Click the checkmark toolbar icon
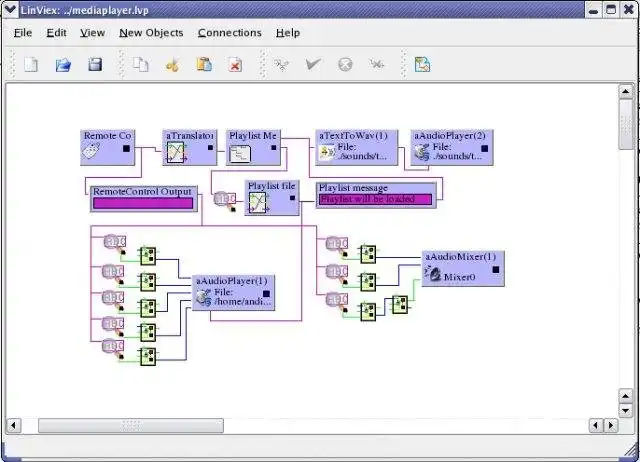Viewport: 640px width, 462px height. click(313, 64)
